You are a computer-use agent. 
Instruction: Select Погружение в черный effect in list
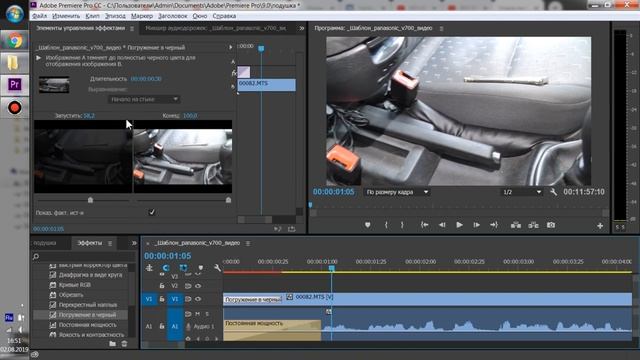(x=87, y=315)
